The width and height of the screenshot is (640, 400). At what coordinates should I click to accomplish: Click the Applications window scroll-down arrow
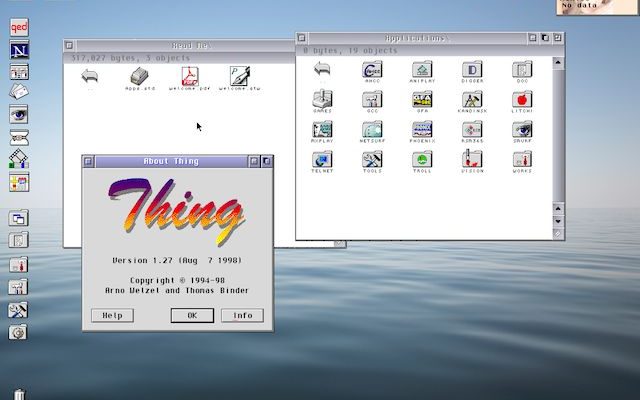pyautogui.click(x=558, y=221)
